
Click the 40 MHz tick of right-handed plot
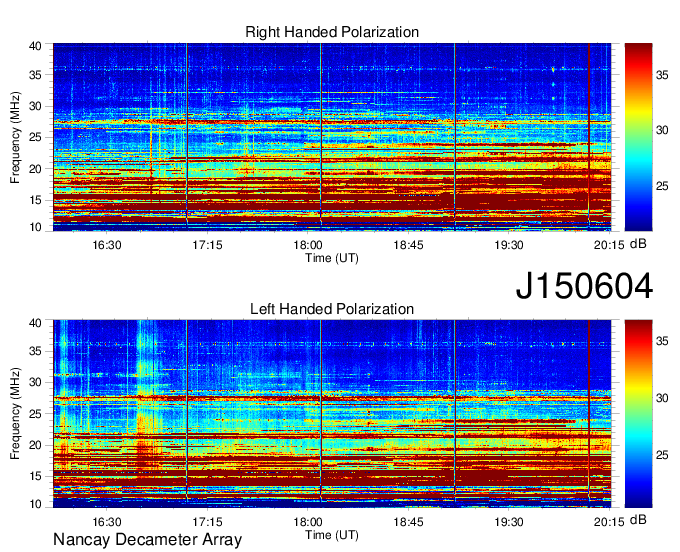coord(35,46)
